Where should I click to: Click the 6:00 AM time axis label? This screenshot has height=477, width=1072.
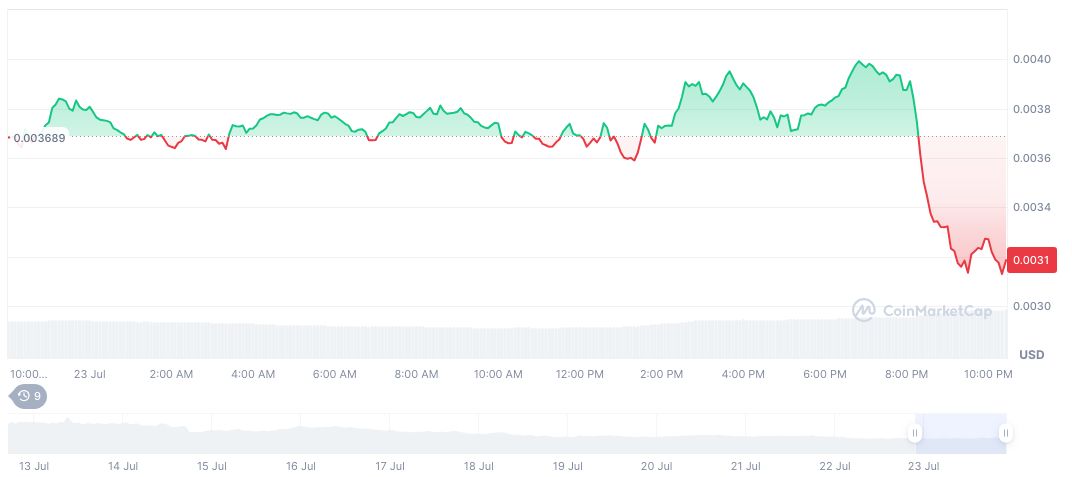[334, 374]
